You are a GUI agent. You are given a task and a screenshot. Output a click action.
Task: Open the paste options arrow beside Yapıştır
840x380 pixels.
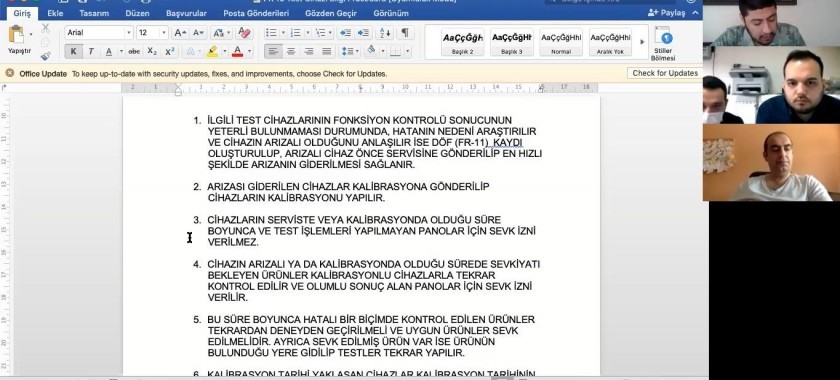pos(31,34)
